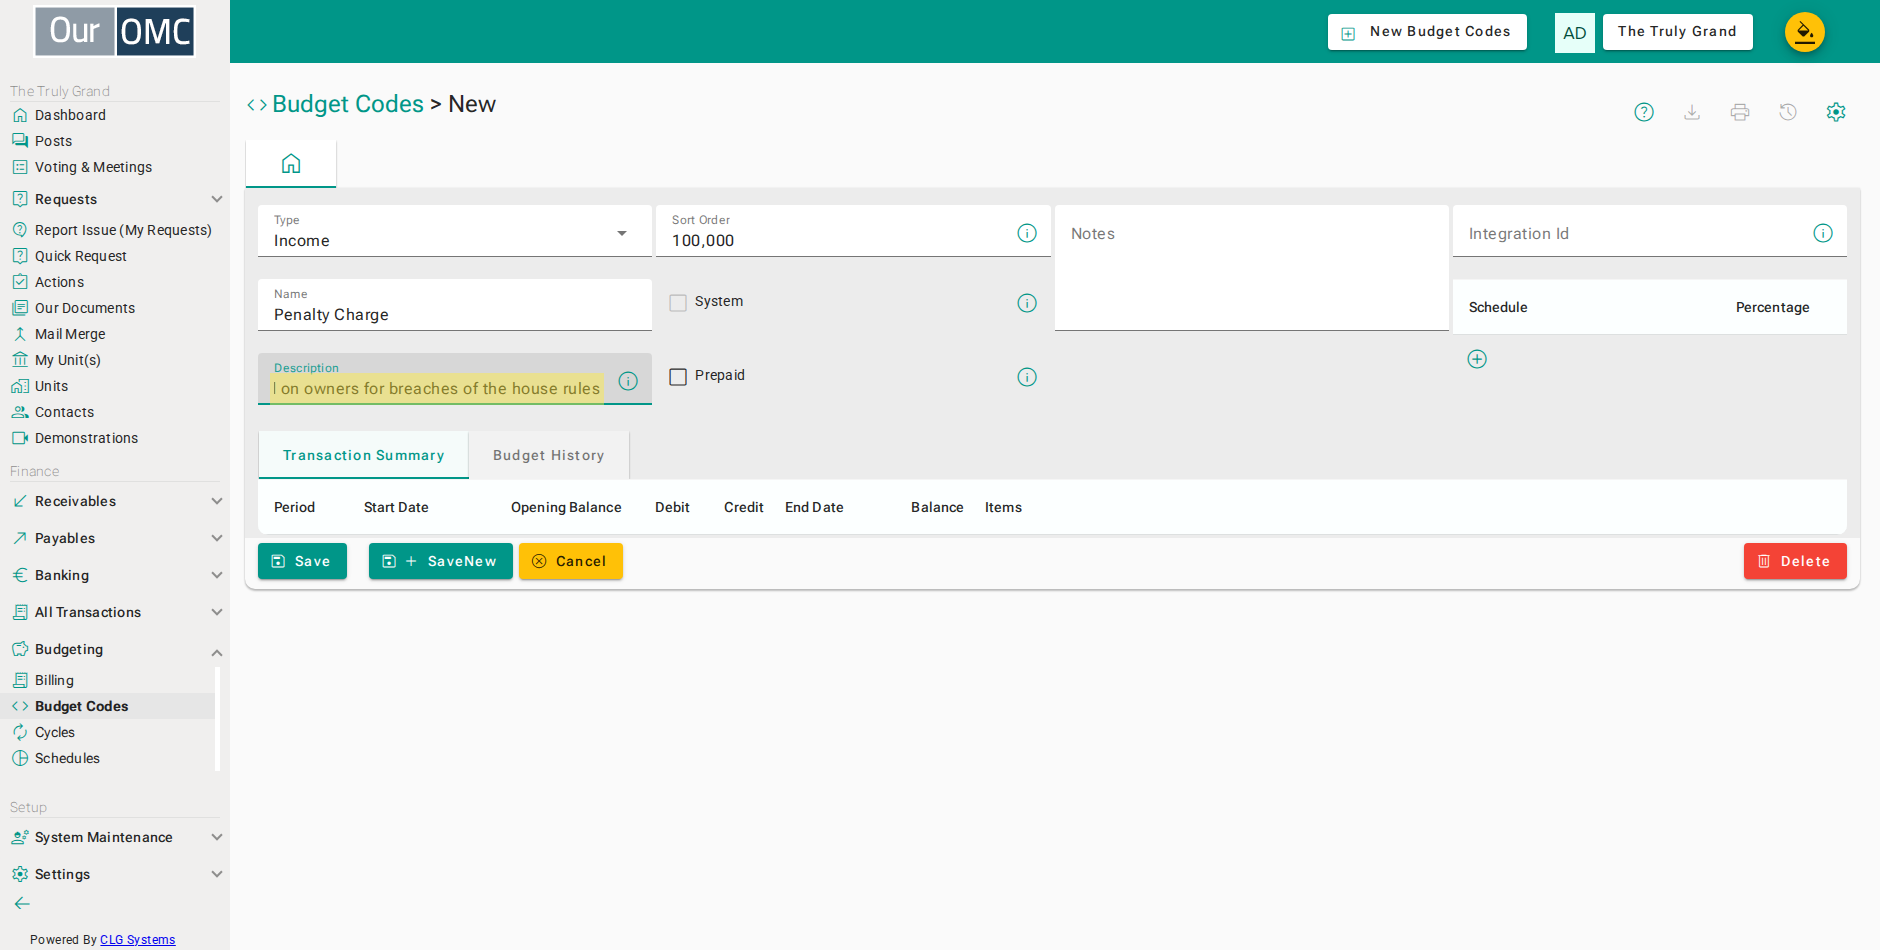Click the add schedule plus circle icon
Viewport: 1880px width, 950px height.
[x=1477, y=359]
